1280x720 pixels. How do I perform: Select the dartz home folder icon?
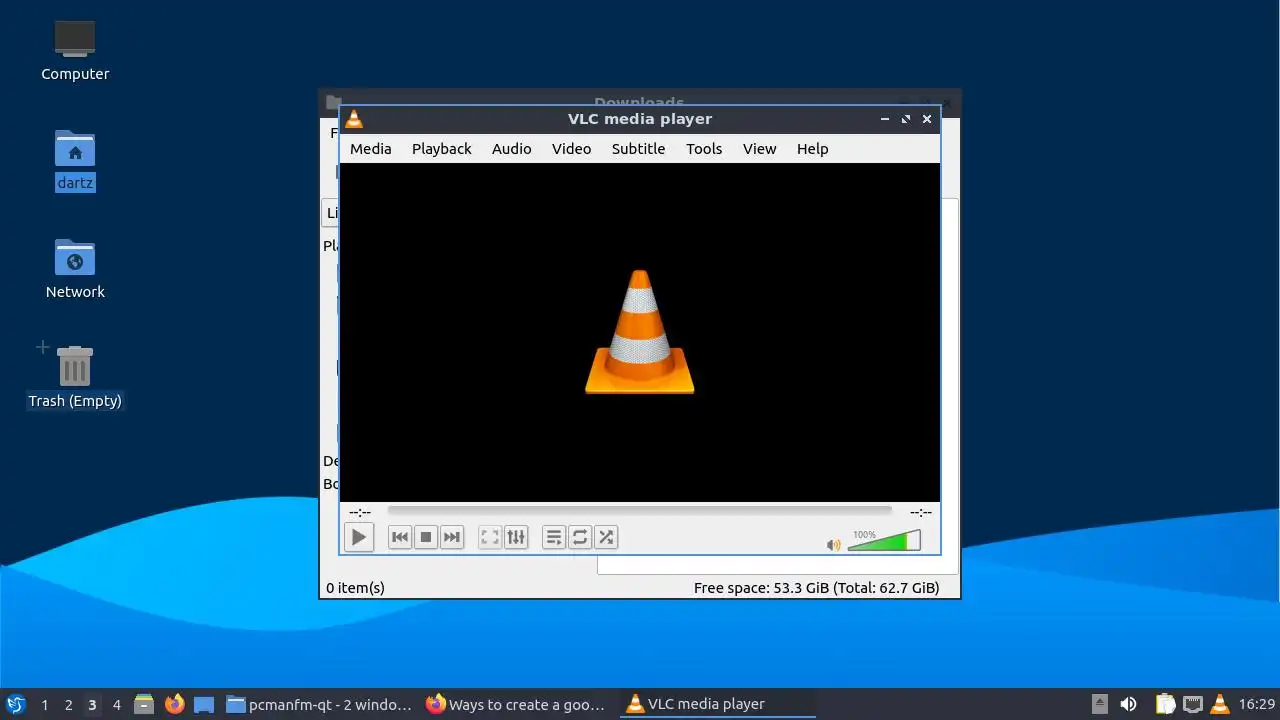[75, 160]
